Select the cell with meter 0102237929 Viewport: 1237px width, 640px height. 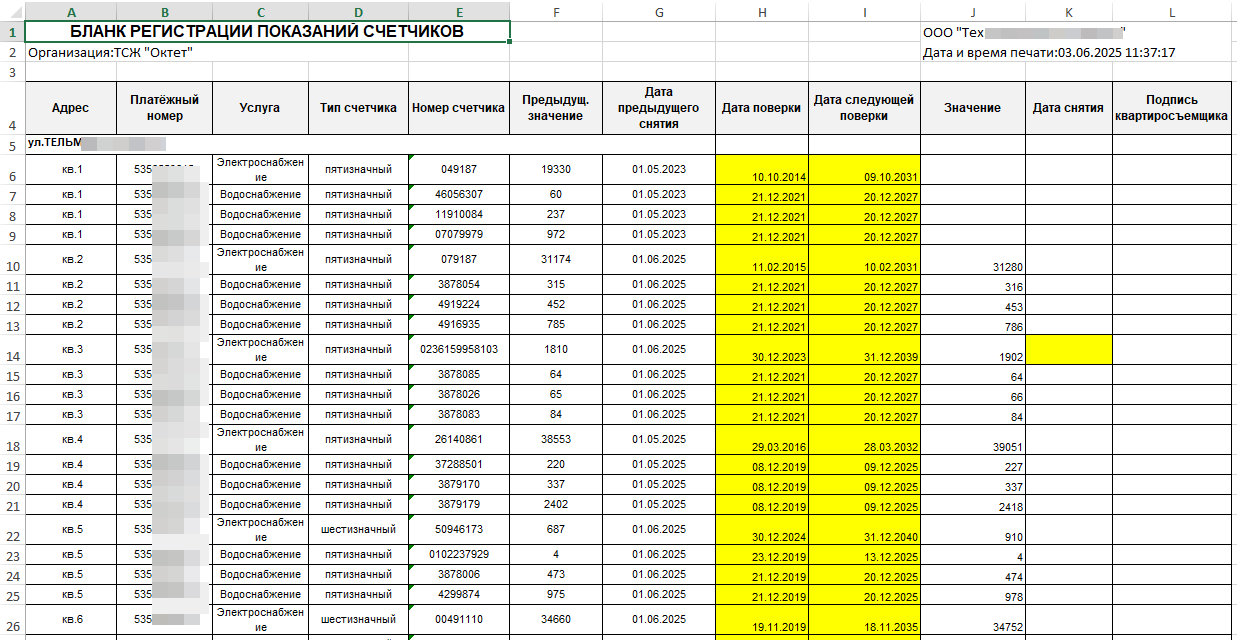tap(459, 554)
